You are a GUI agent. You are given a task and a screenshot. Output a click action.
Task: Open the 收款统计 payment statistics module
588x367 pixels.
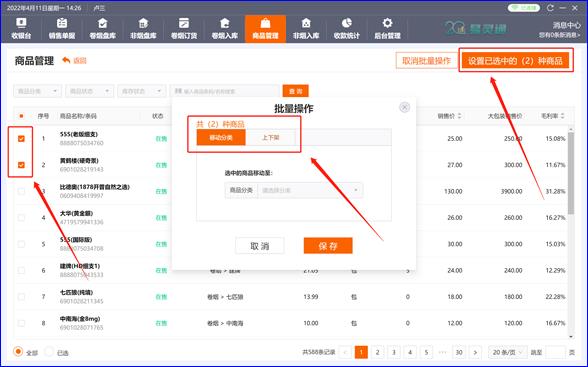(x=347, y=28)
